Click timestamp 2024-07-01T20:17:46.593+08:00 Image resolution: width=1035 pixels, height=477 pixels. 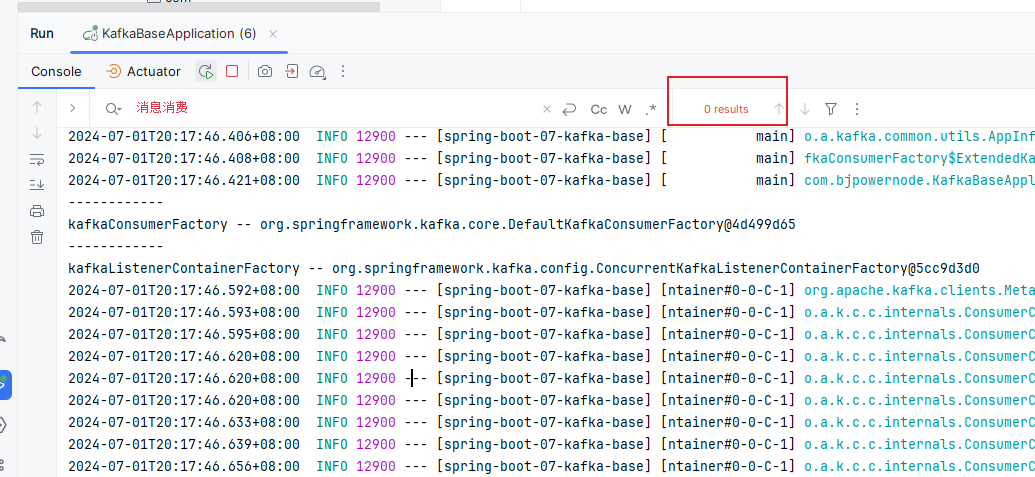(x=184, y=312)
